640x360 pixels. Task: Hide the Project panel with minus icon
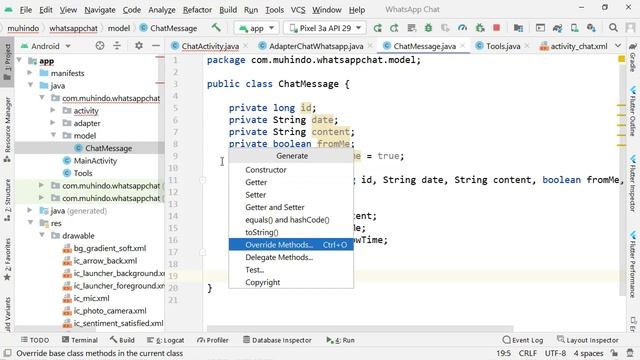[156, 46]
